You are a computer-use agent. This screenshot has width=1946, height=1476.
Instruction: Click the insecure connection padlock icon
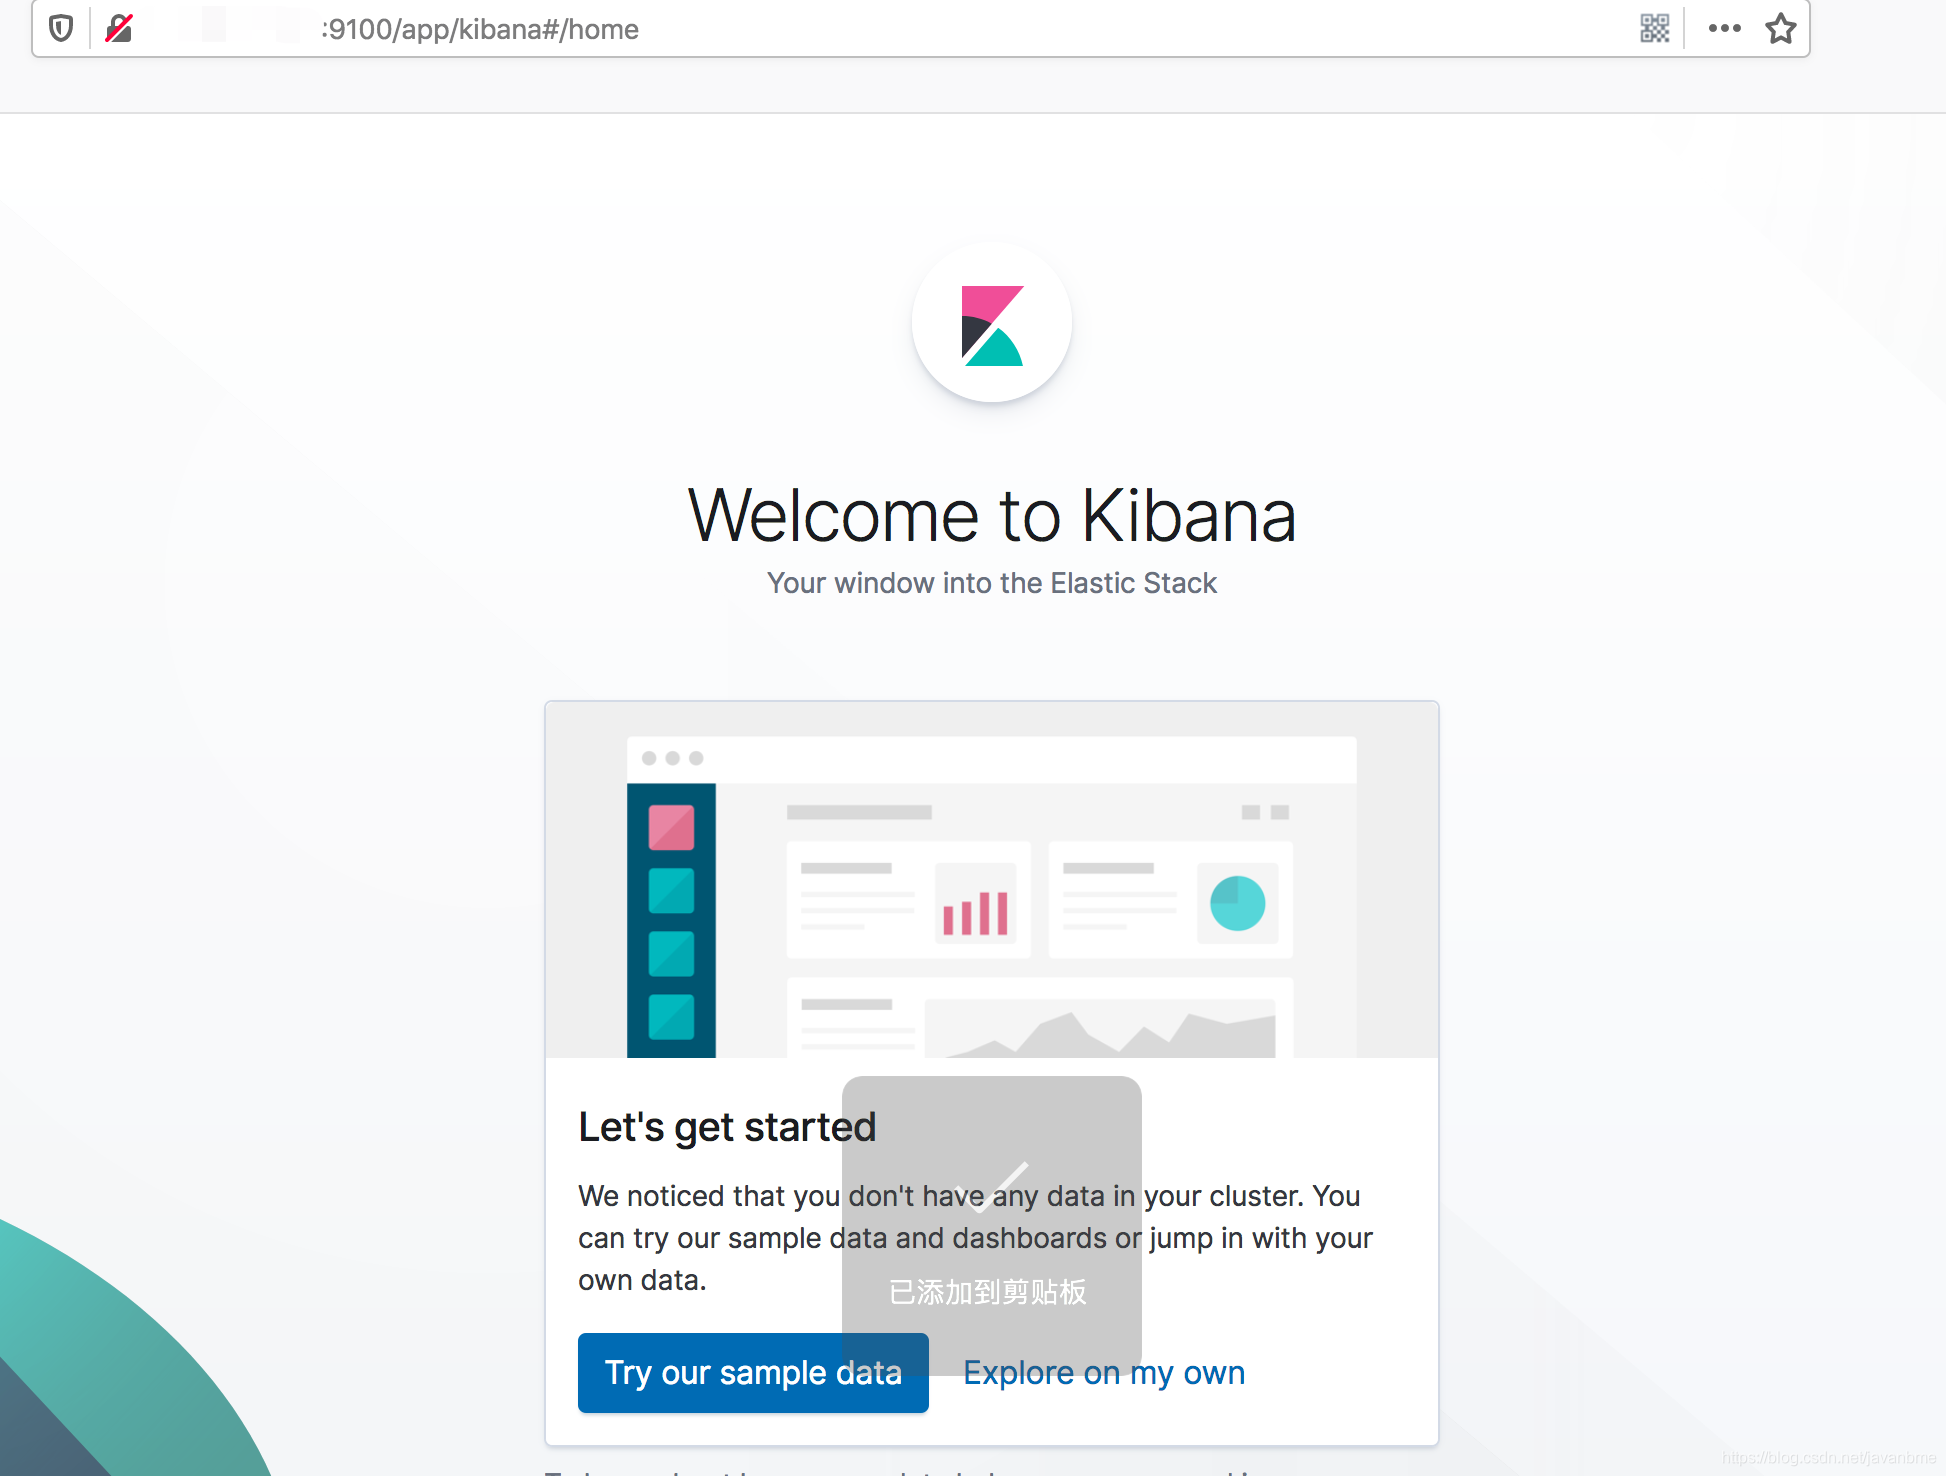pos(119,29)
